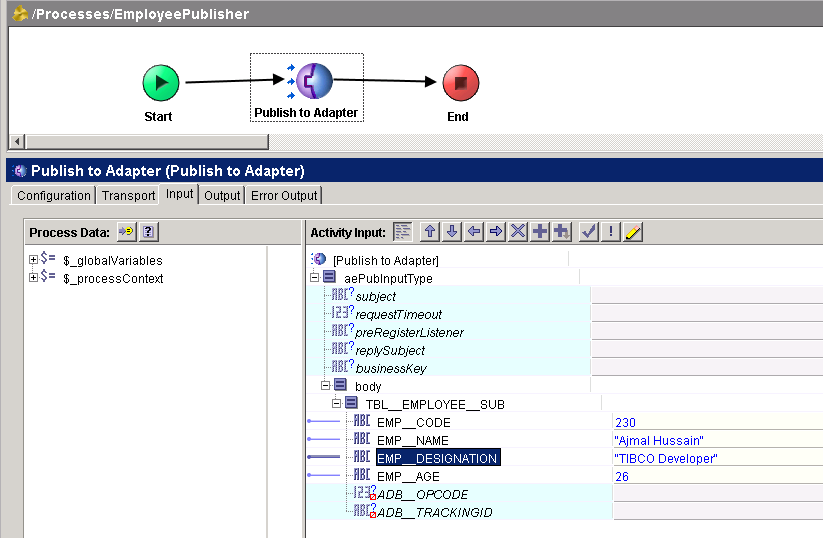This screenshot has width=823, height=538.
Task: Click the left arrow of the canvas scrollbar
Action: click(17, 141)
